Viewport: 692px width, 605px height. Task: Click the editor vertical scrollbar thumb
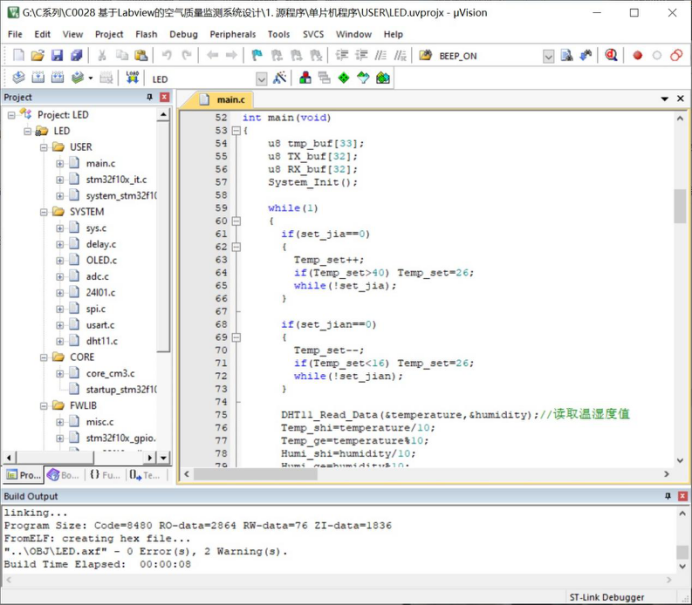(680, 206)
